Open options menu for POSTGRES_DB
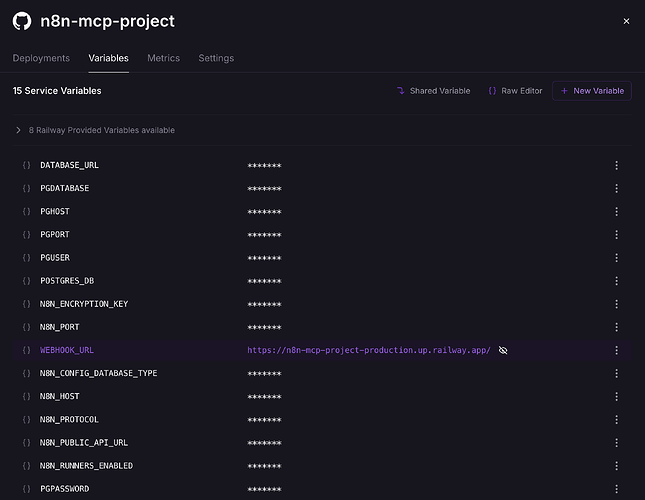 616,281
